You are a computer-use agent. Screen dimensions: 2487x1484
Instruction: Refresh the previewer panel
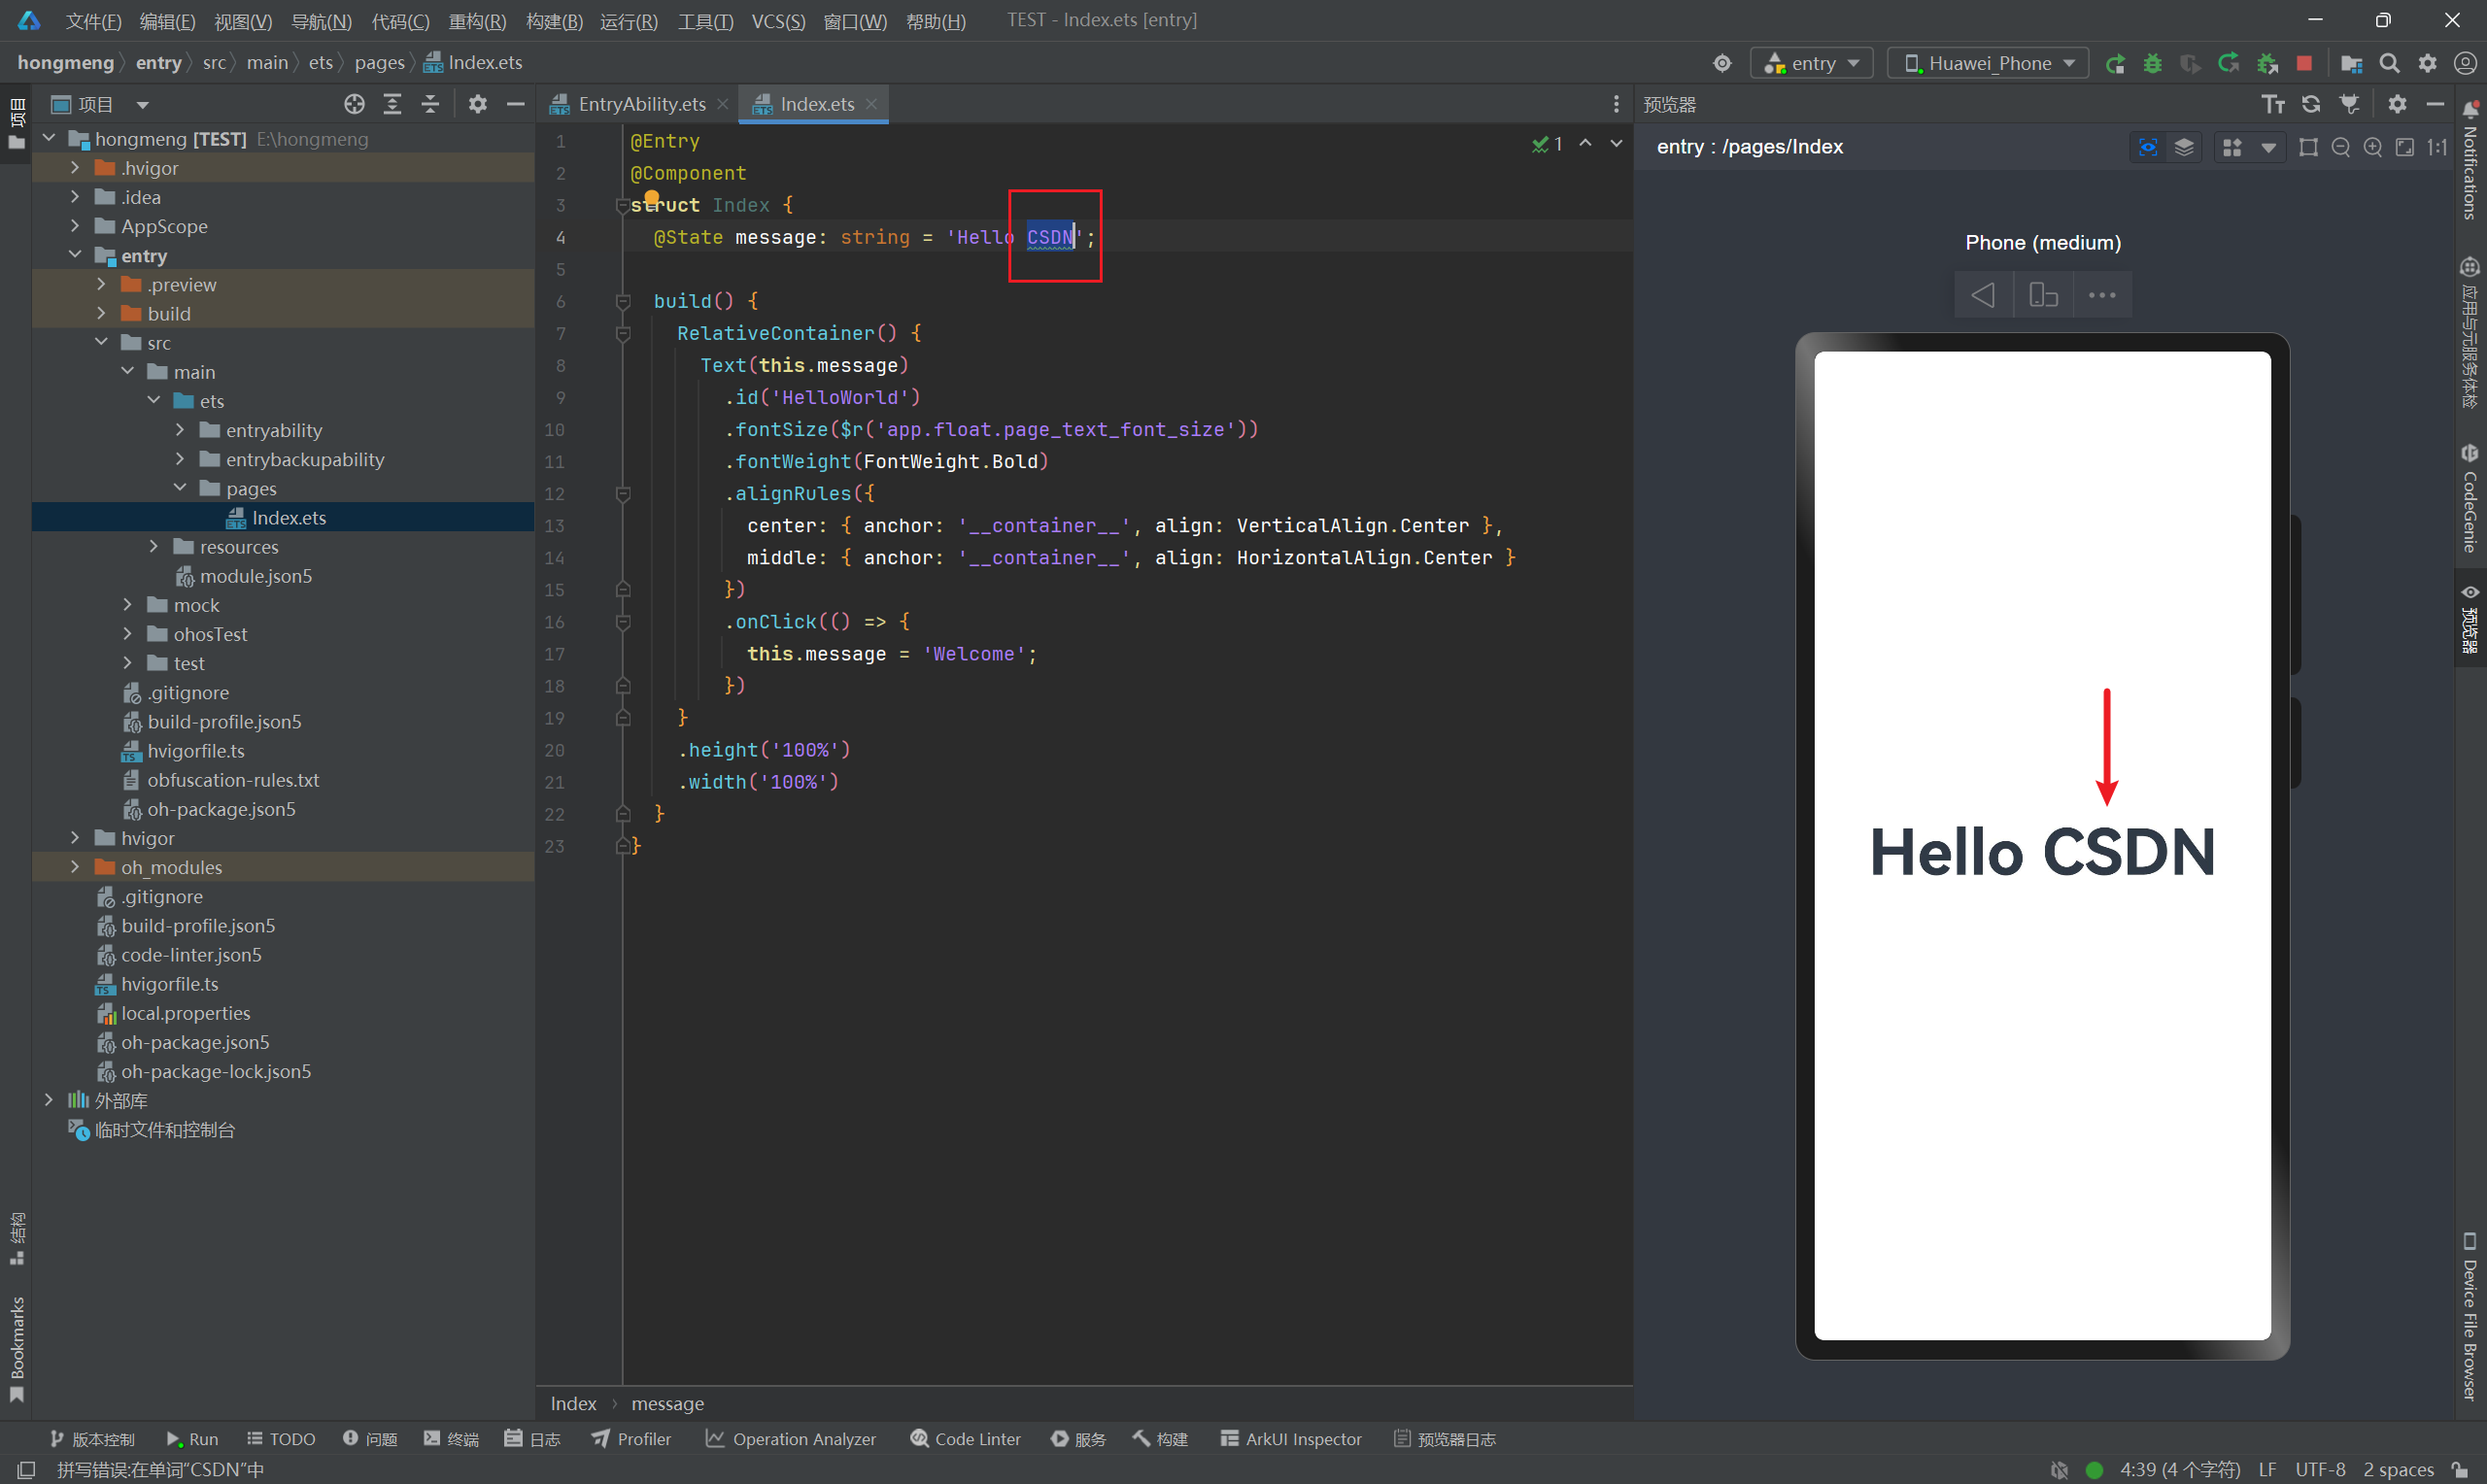point(2311,104)
